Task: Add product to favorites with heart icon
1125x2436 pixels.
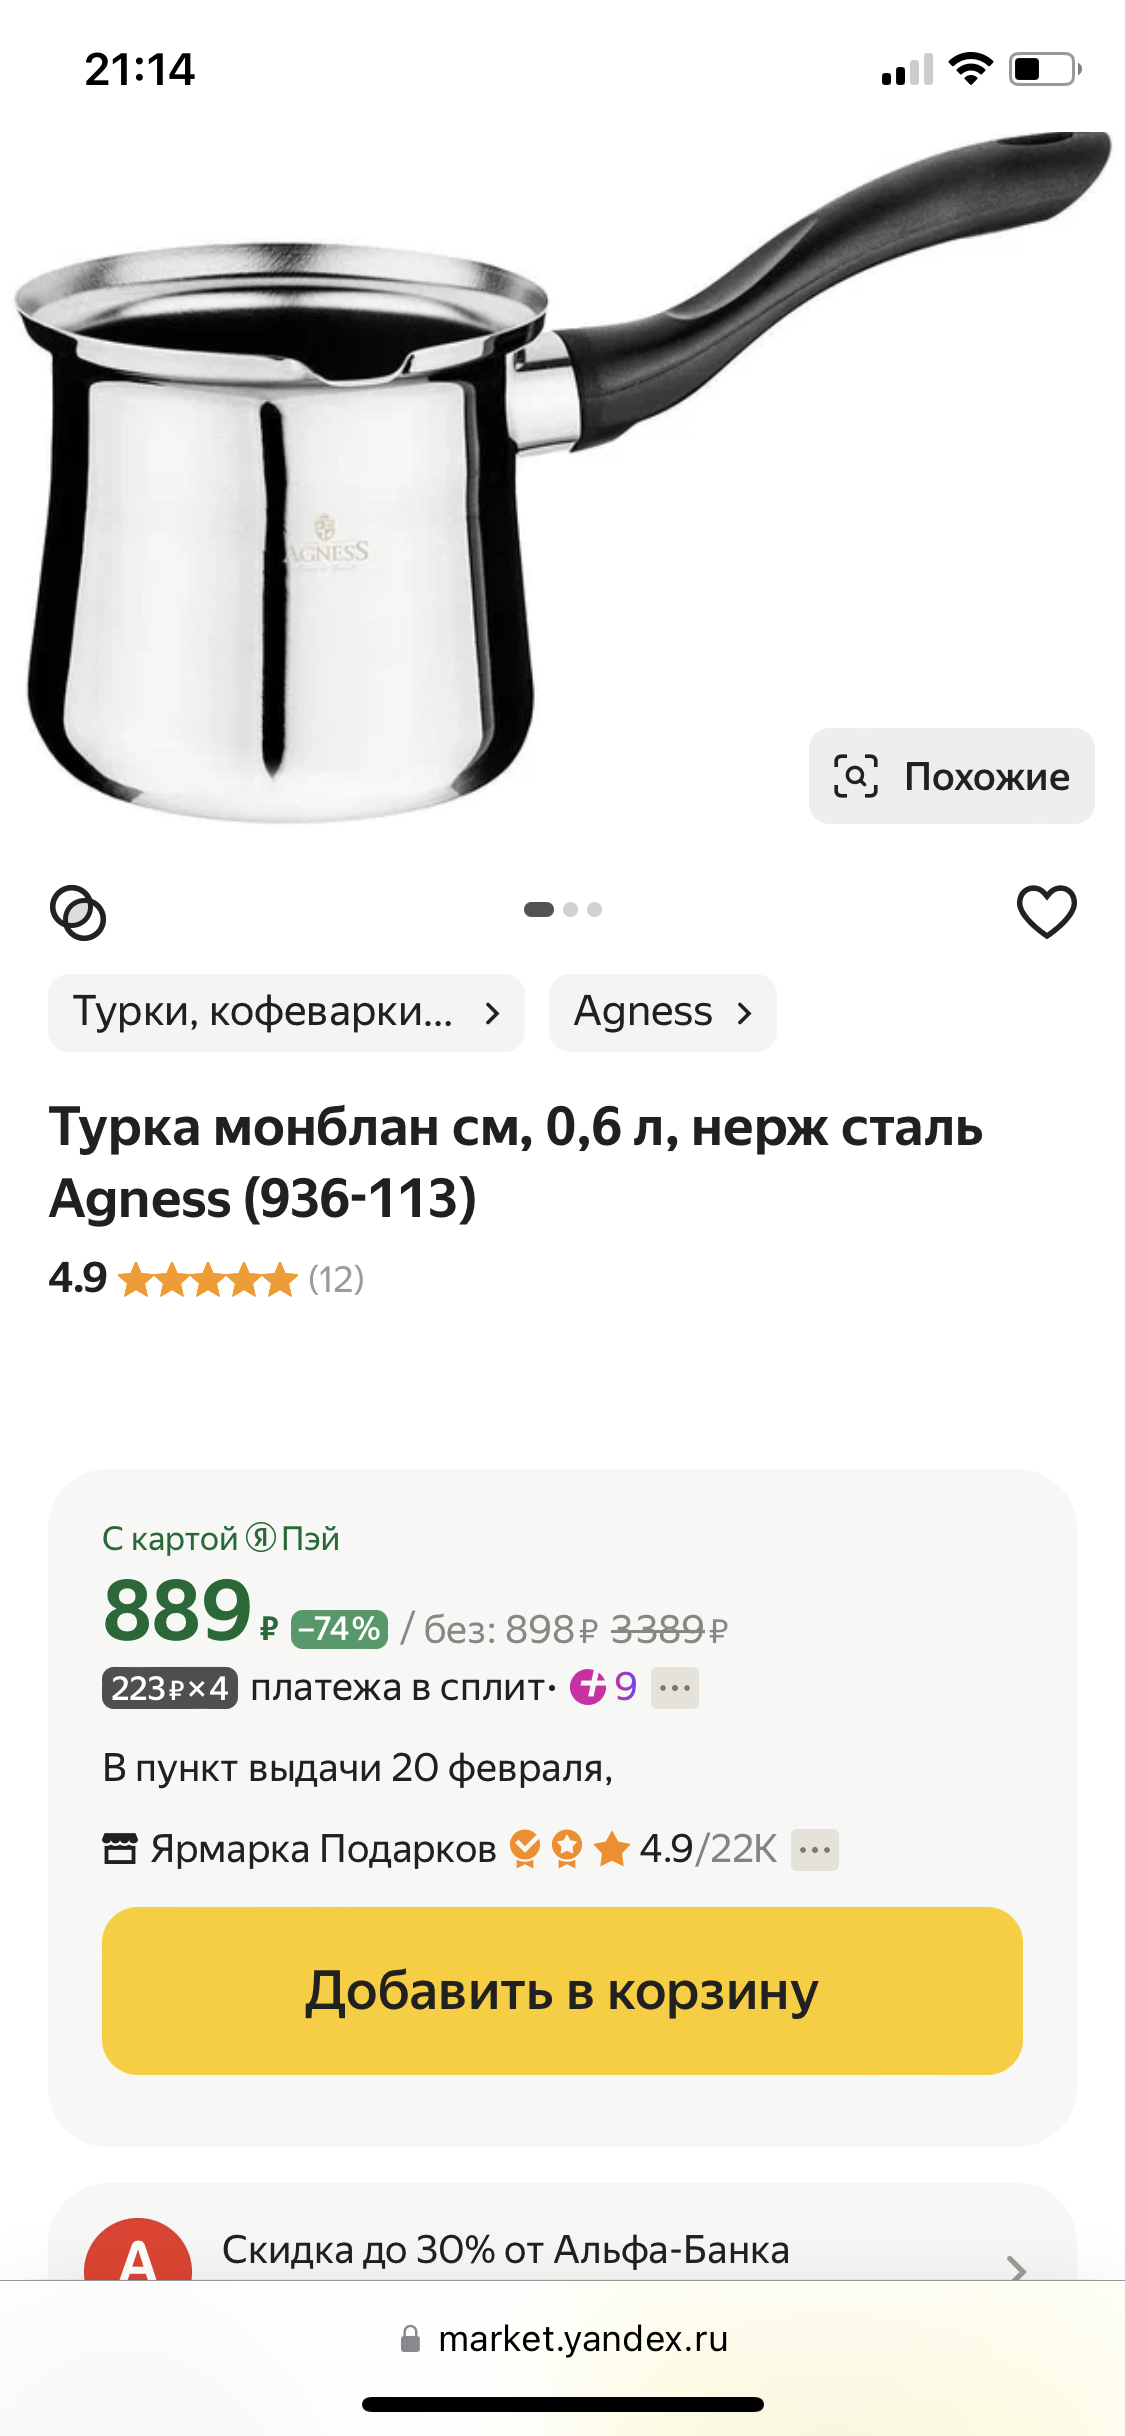Action: point(1046,911)
